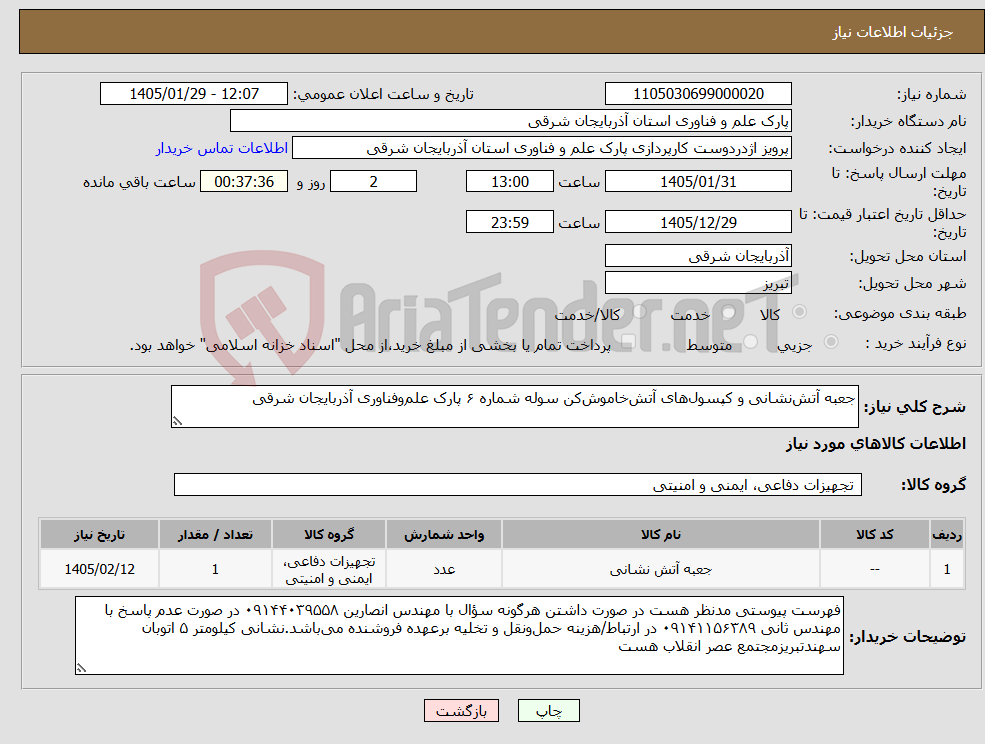Select the جزیی purchase type radio

tap(830, 342)
